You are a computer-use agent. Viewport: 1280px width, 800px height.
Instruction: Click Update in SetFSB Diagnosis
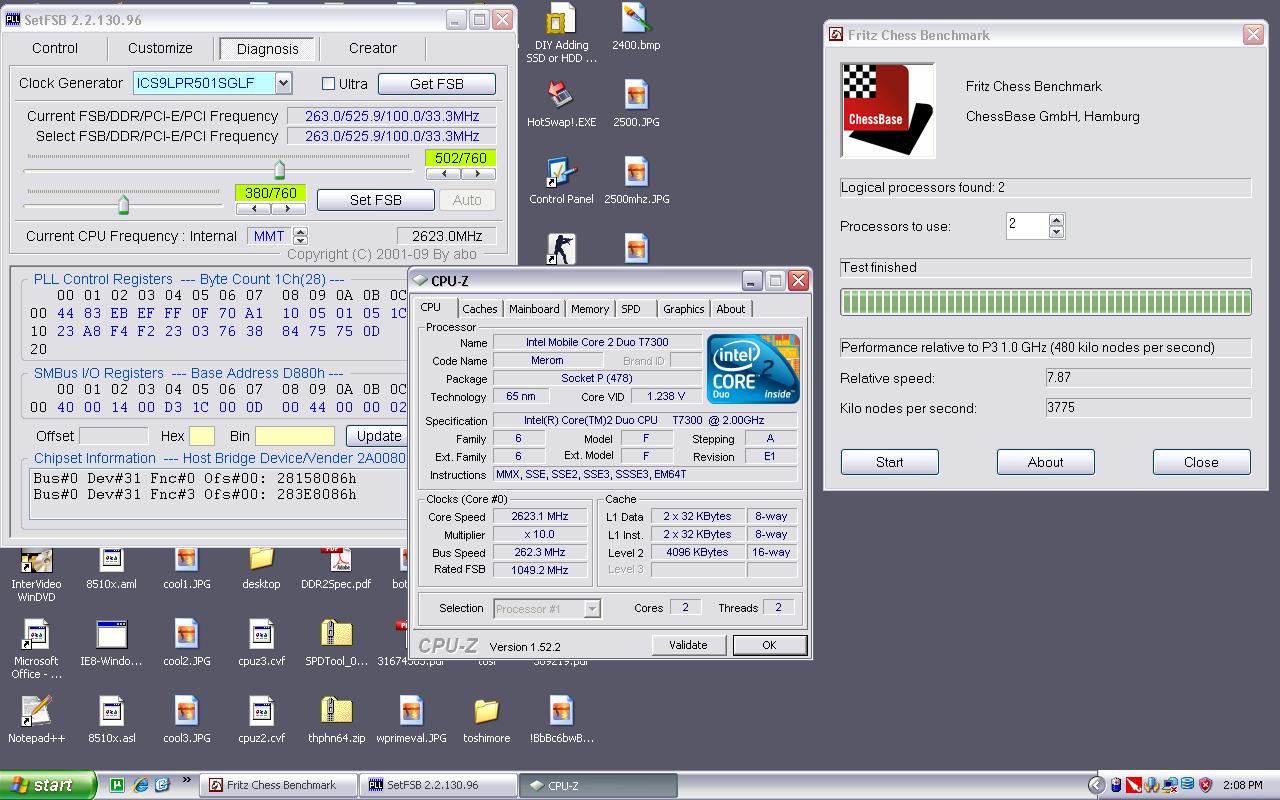tap(379, 436)
